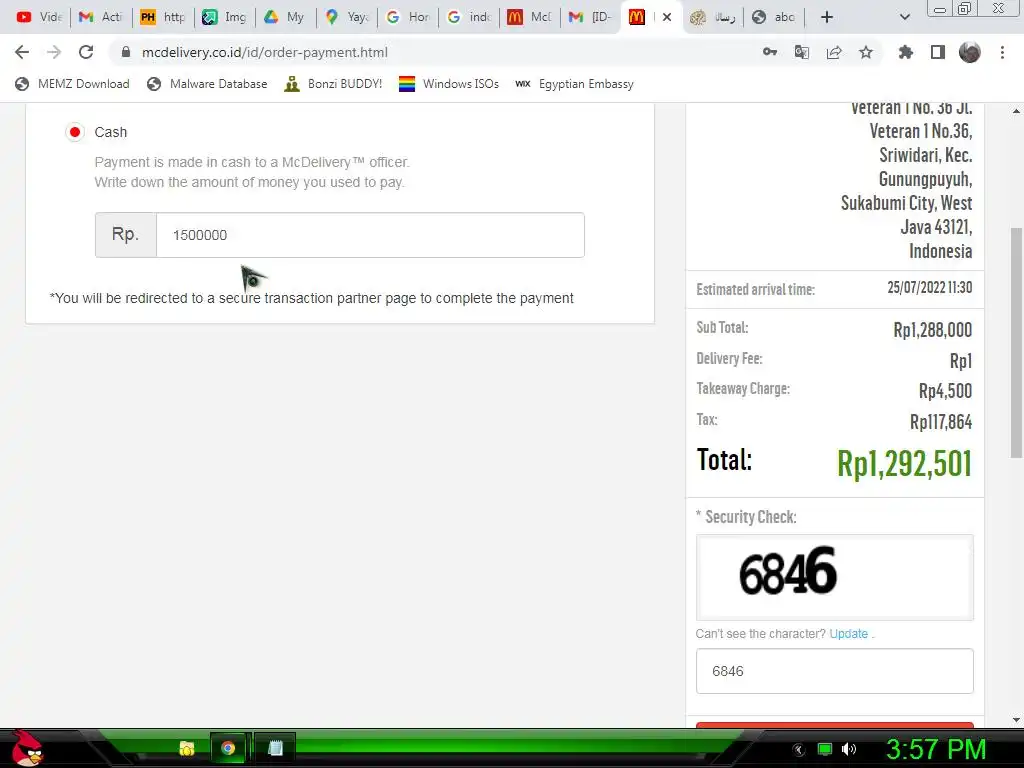Switch to the YouTube Vide tab
Screen dimensions: 1024x768
(39, 17)
